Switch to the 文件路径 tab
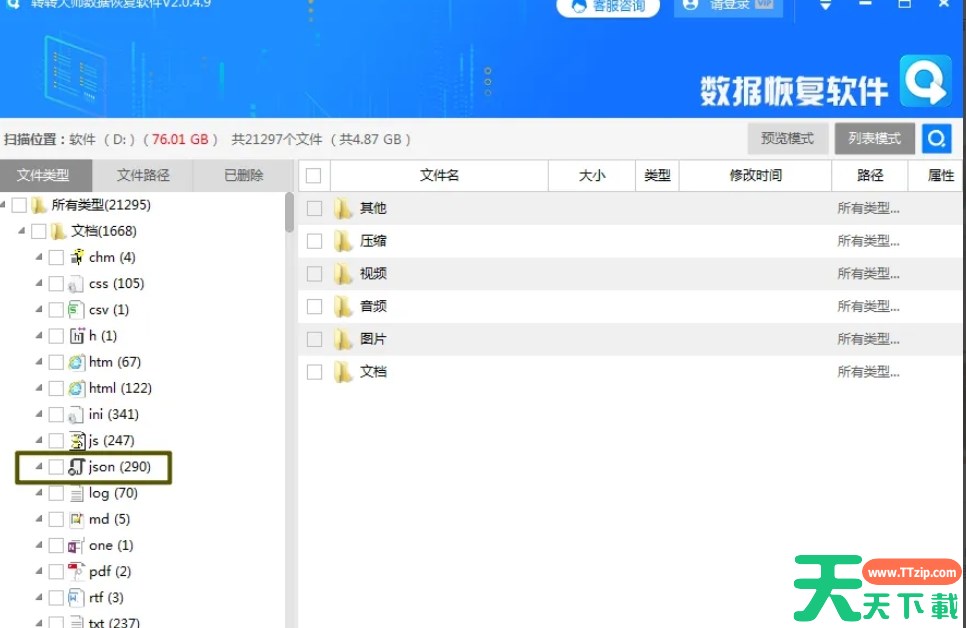Viewport: 966px width, 628px height. coord(143,175)
